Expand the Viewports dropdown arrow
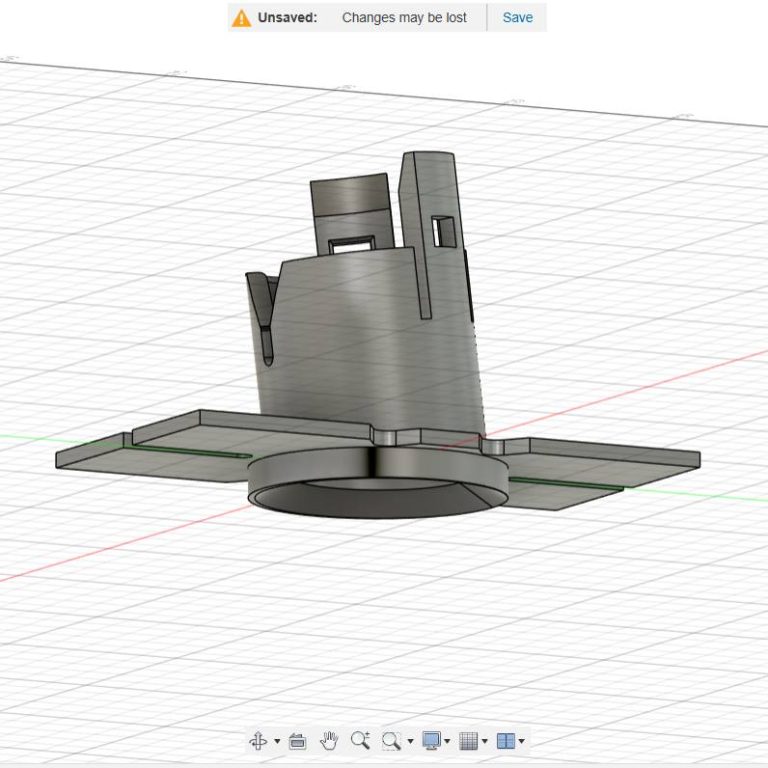The image size is (768, 768). [x=521, y=742]
